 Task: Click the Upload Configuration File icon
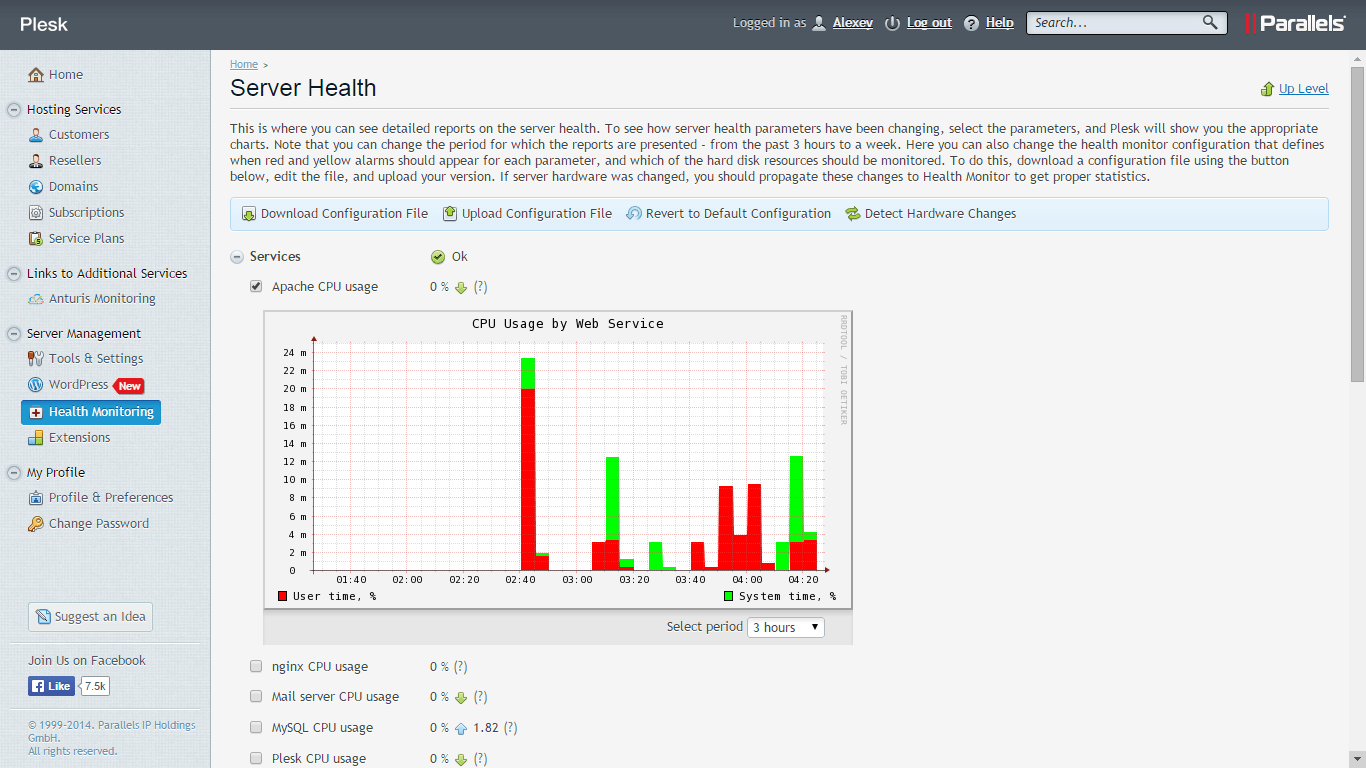pos(450,214)
